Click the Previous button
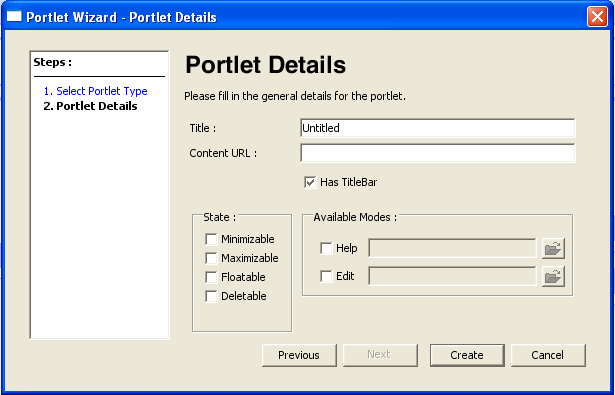Image resolution: width=615 pixels, height=395 pixels. [299, 355]
